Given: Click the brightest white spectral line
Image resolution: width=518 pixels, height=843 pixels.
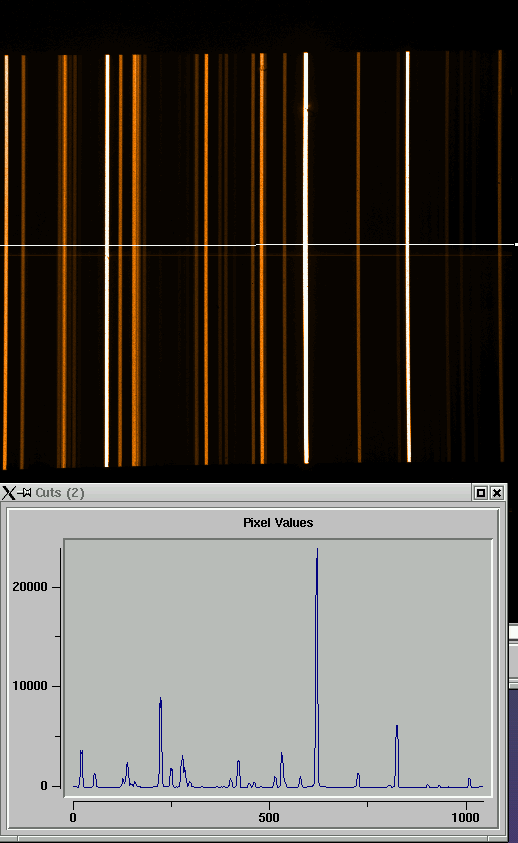Looking at the screenshot, I should tap(306, 258).
